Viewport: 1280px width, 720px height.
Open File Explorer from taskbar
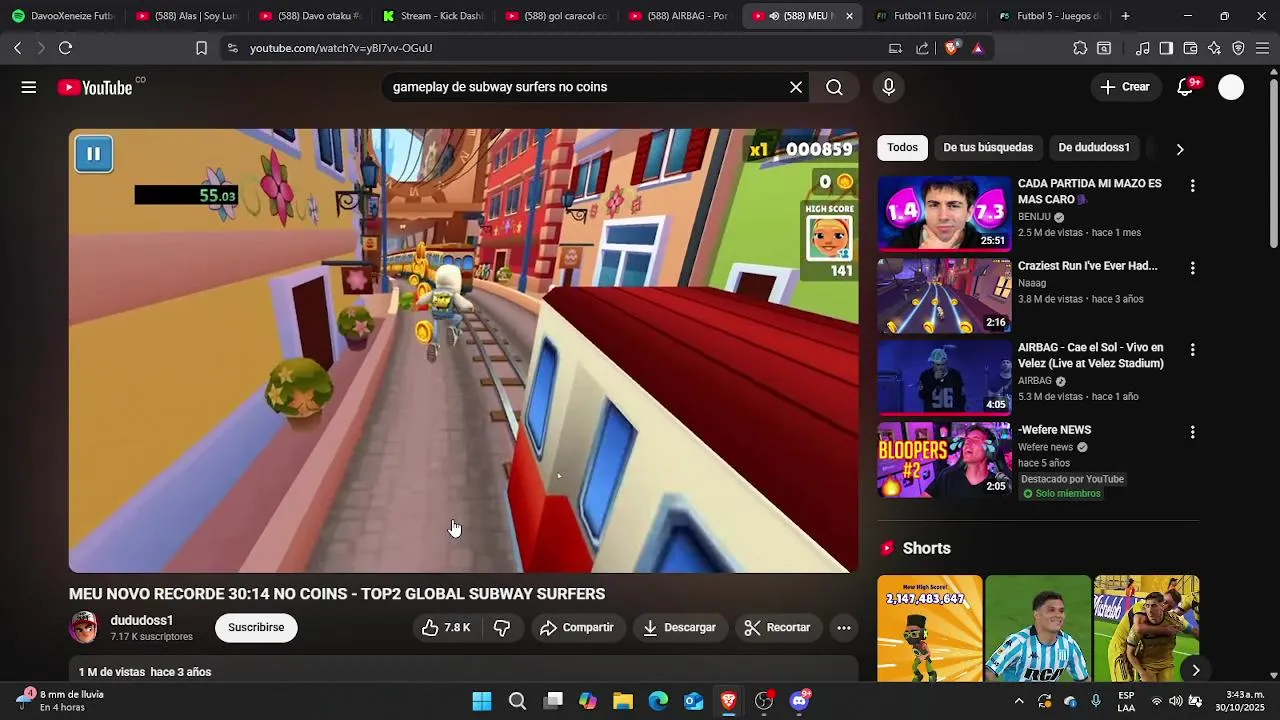tap(623, 701)
